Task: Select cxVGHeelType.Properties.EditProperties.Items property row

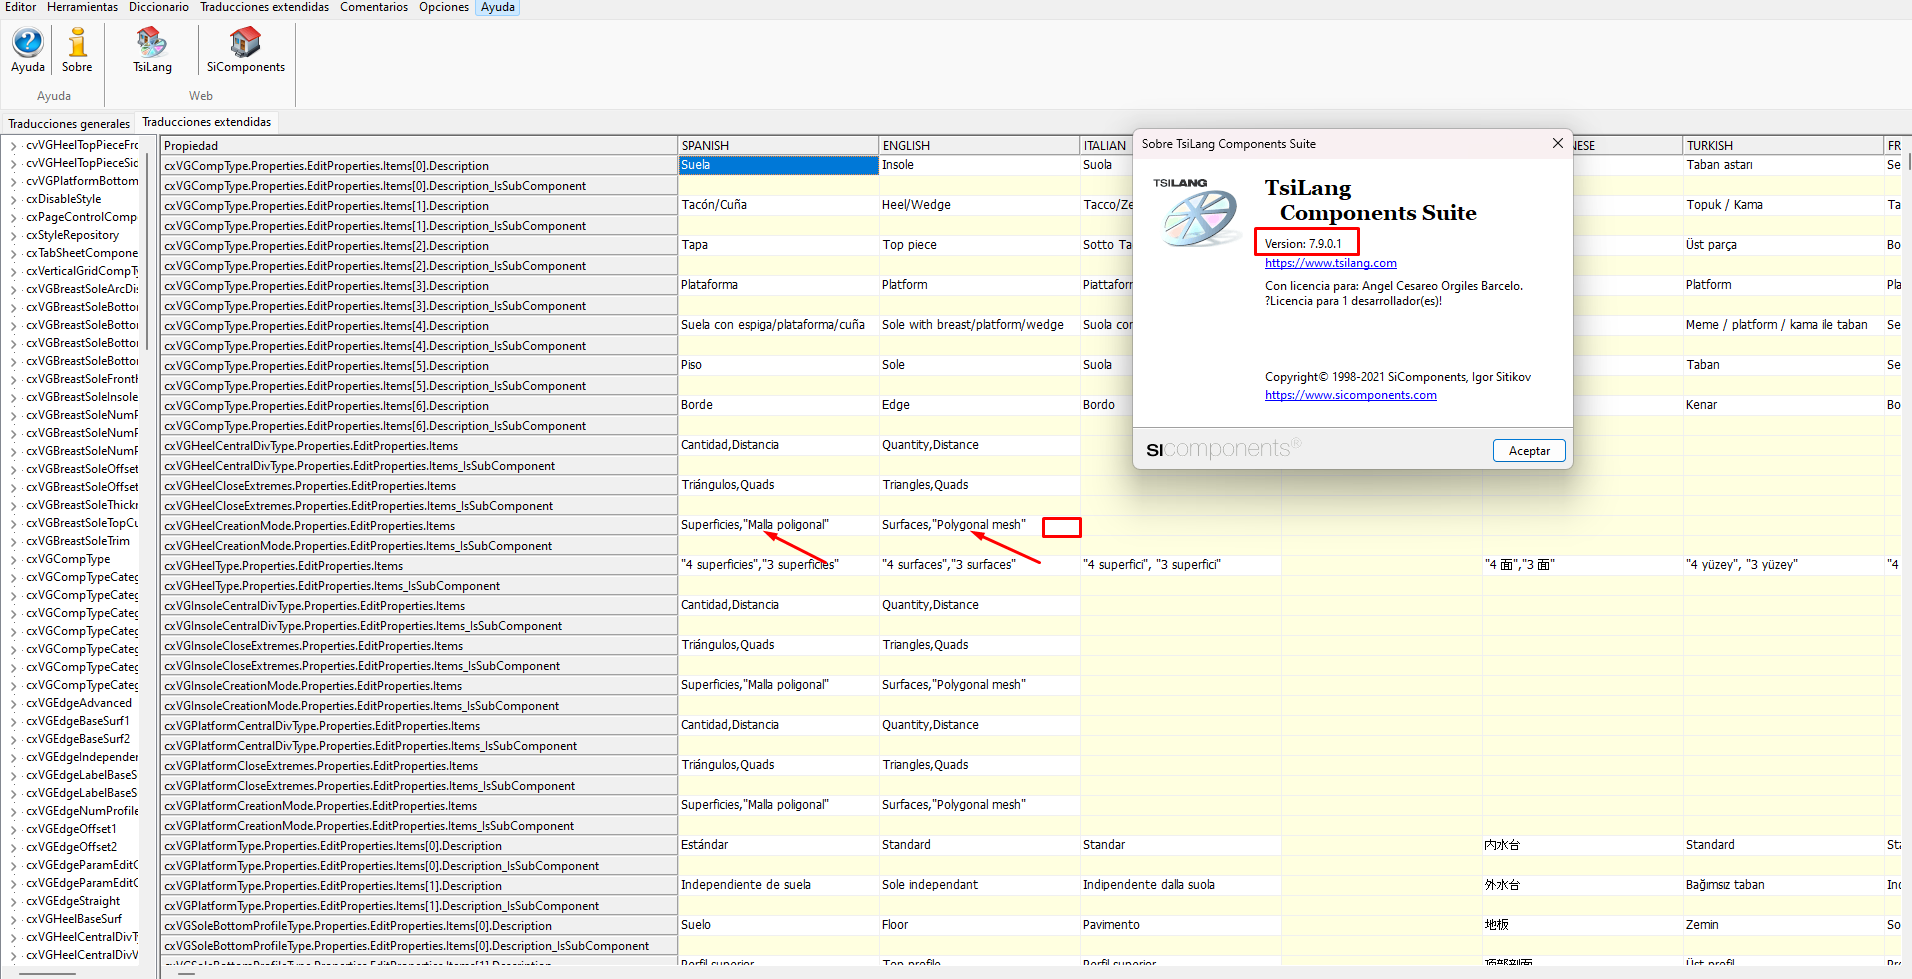Action: 419,566
